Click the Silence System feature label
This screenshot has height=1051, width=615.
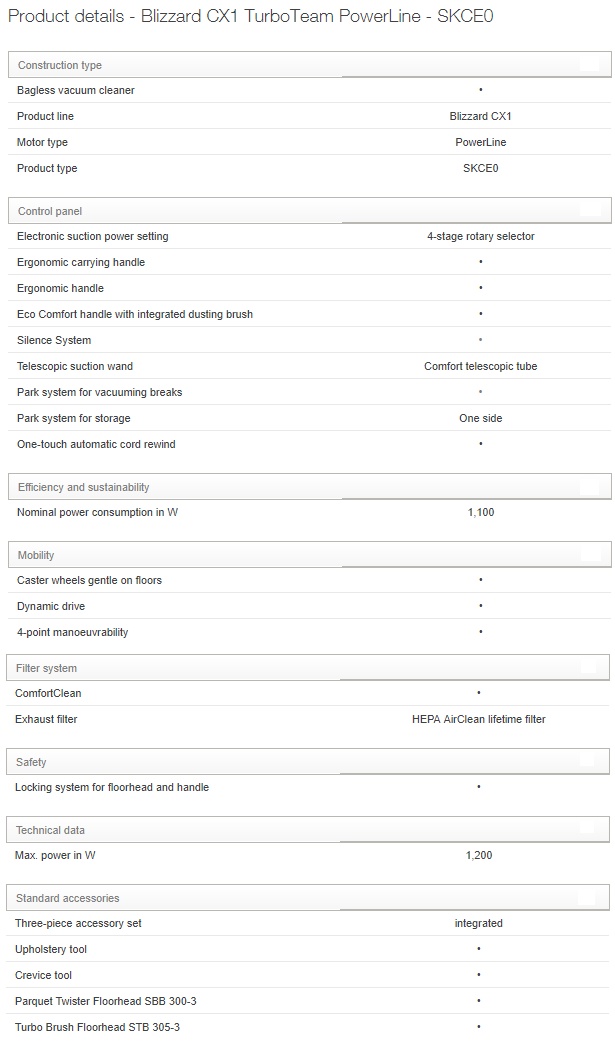(54, 340)
